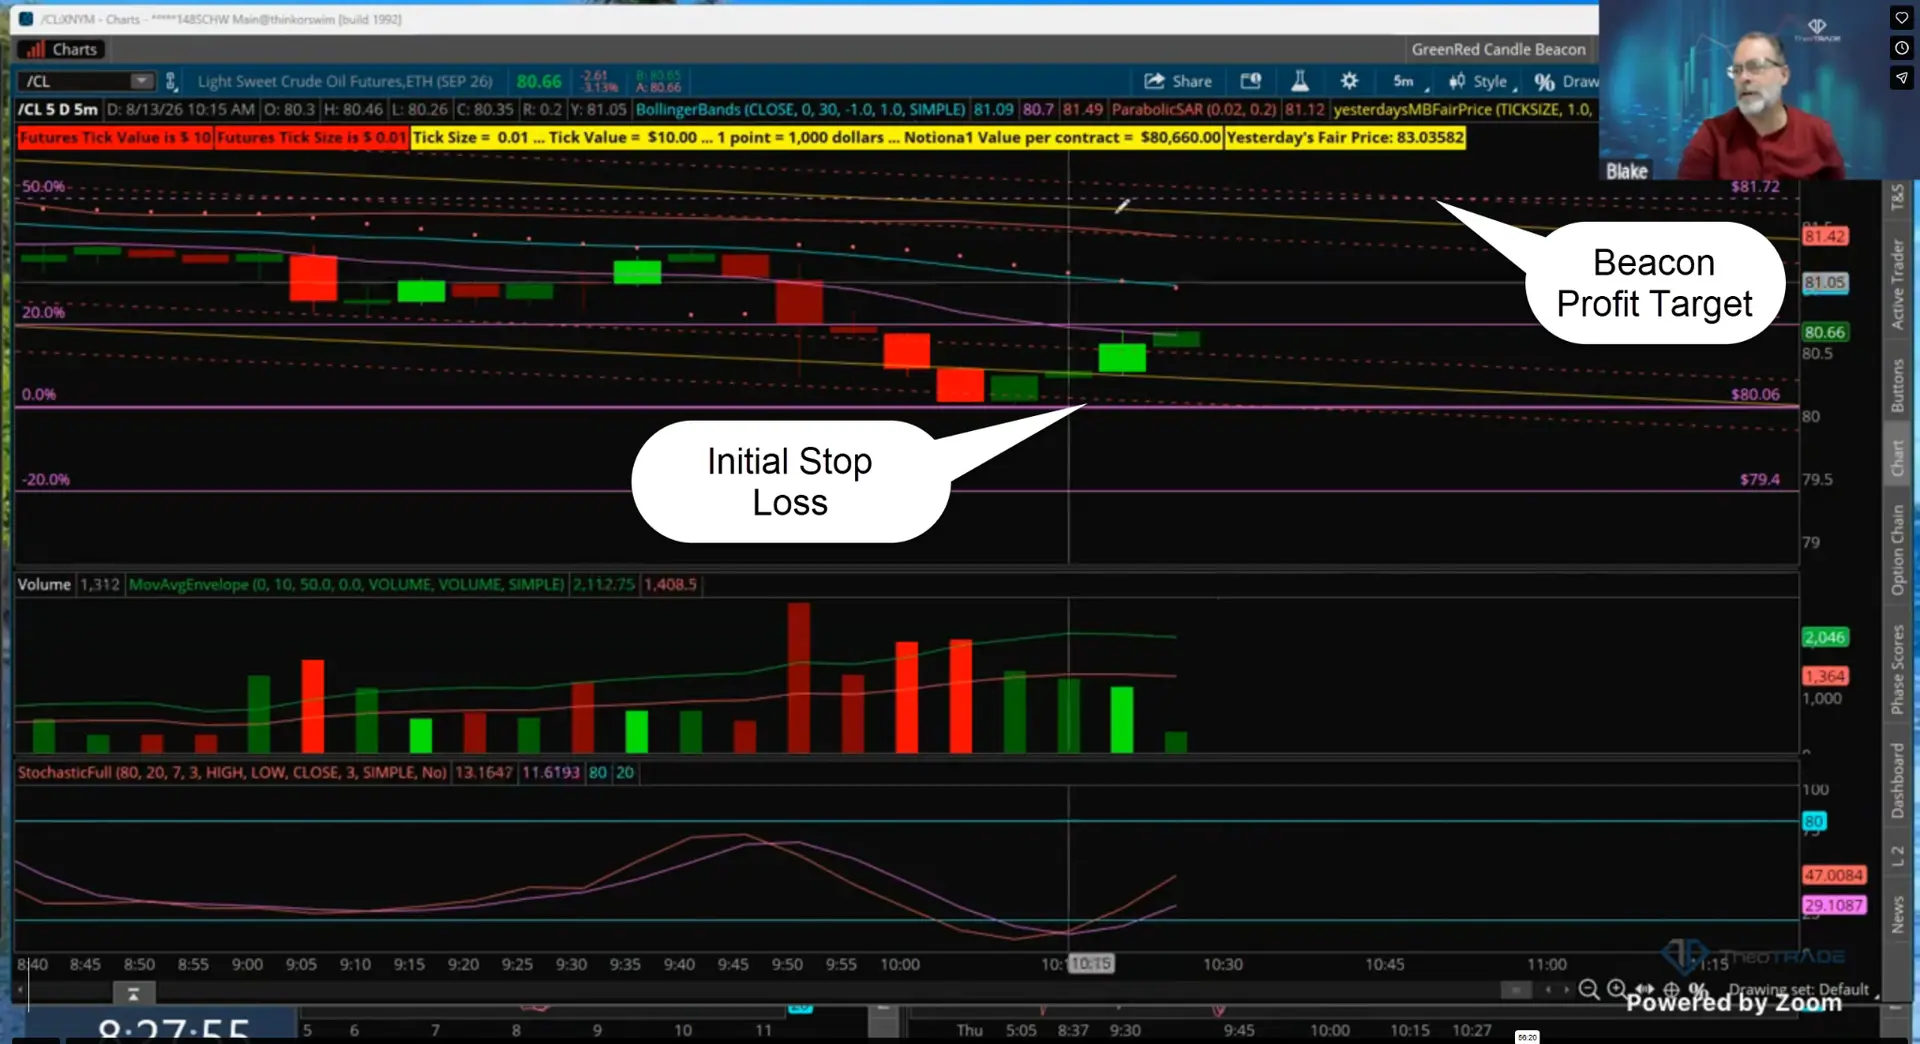Viewport: 1920px width, 1044px height.
Task: Click the StochasticFull study label
Action: click(x=232, y=772)
